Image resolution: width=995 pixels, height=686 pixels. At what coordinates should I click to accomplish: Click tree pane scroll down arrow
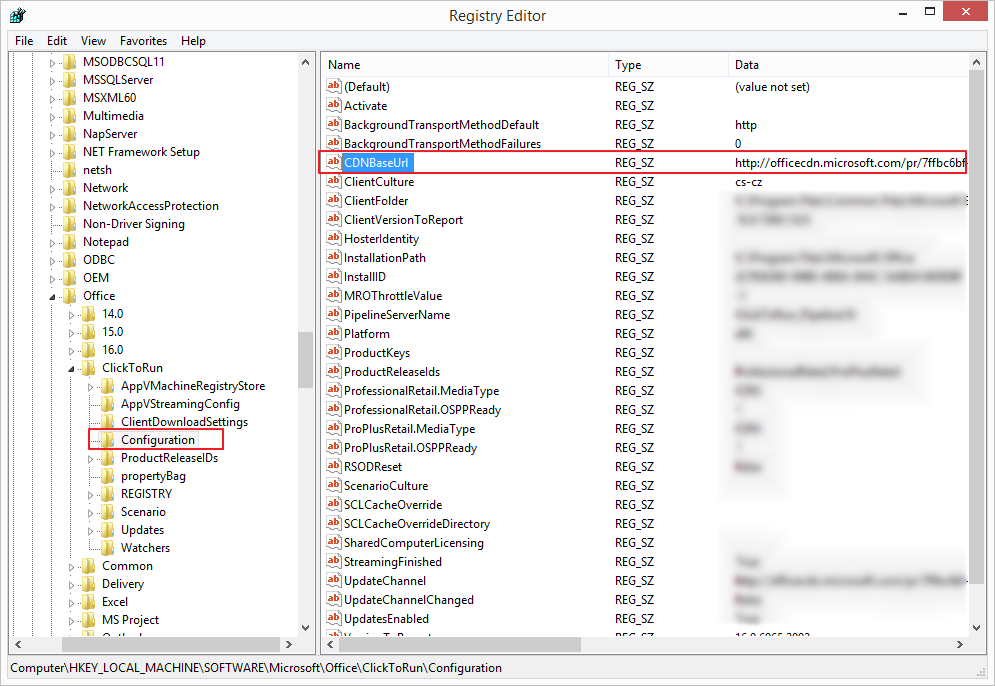(305, 628)
